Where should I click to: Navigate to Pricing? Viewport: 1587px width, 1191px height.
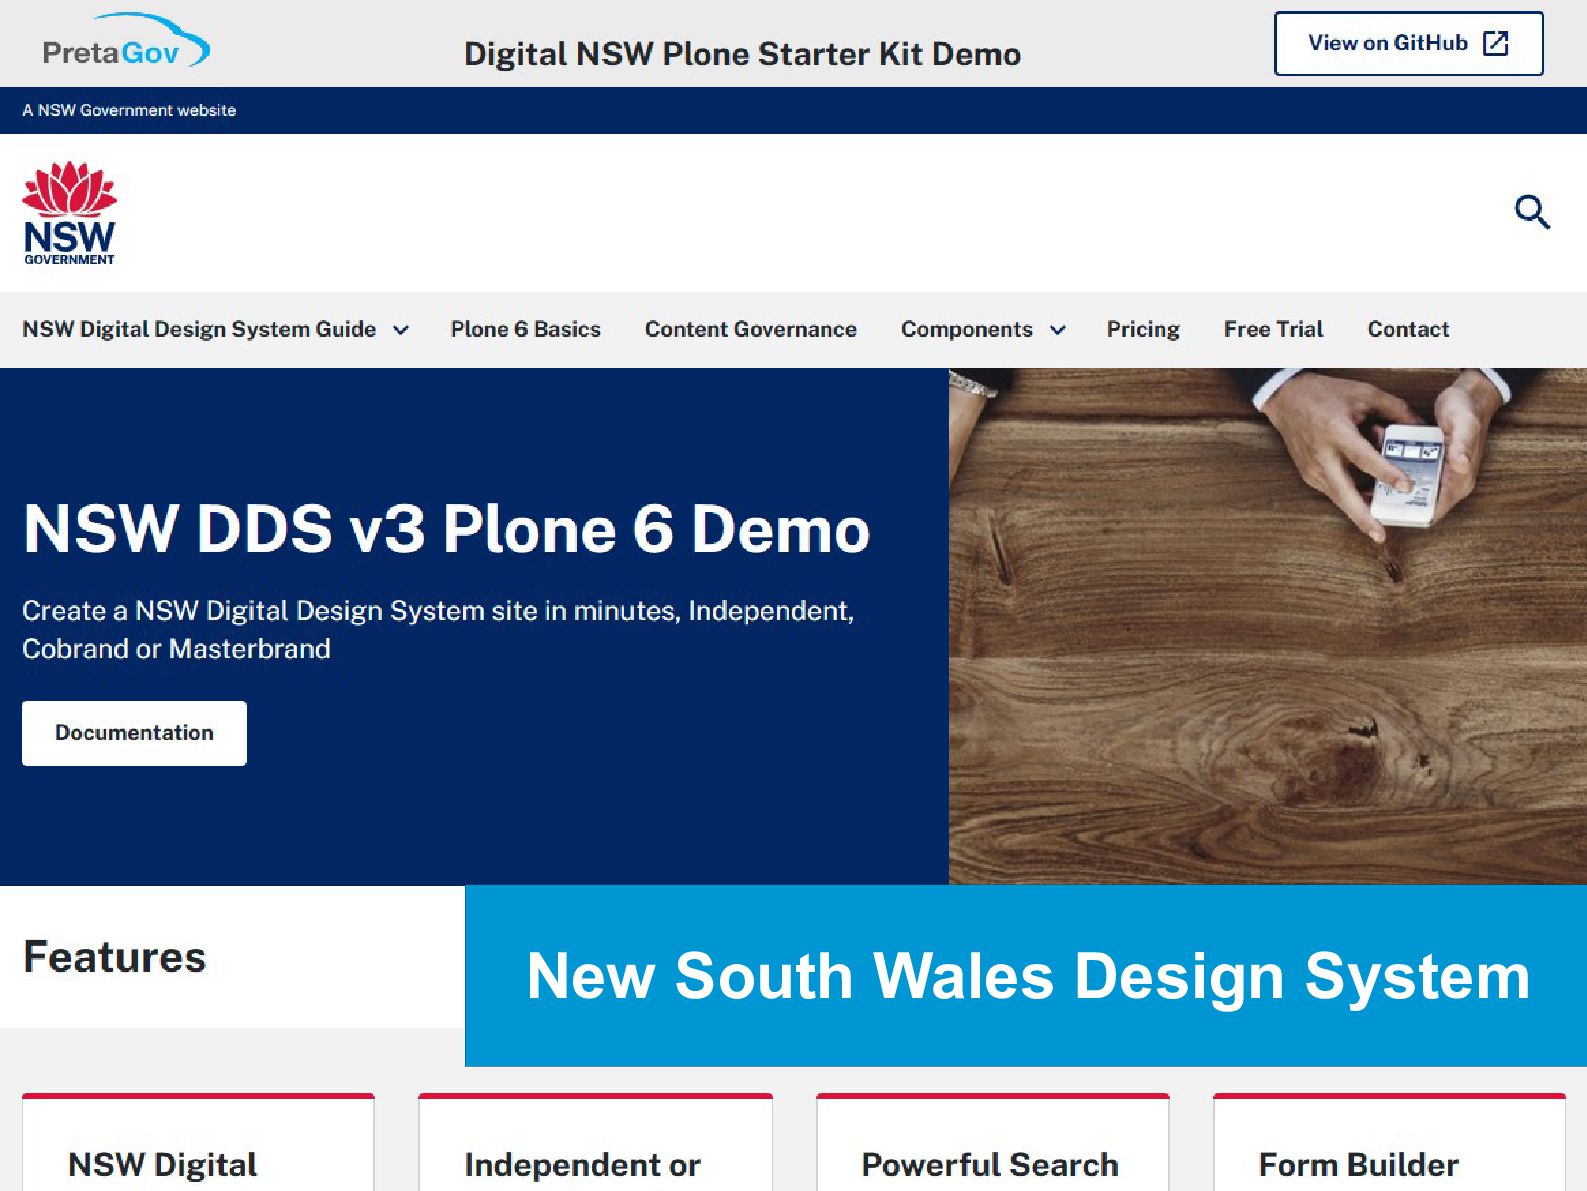point(1143,329)
